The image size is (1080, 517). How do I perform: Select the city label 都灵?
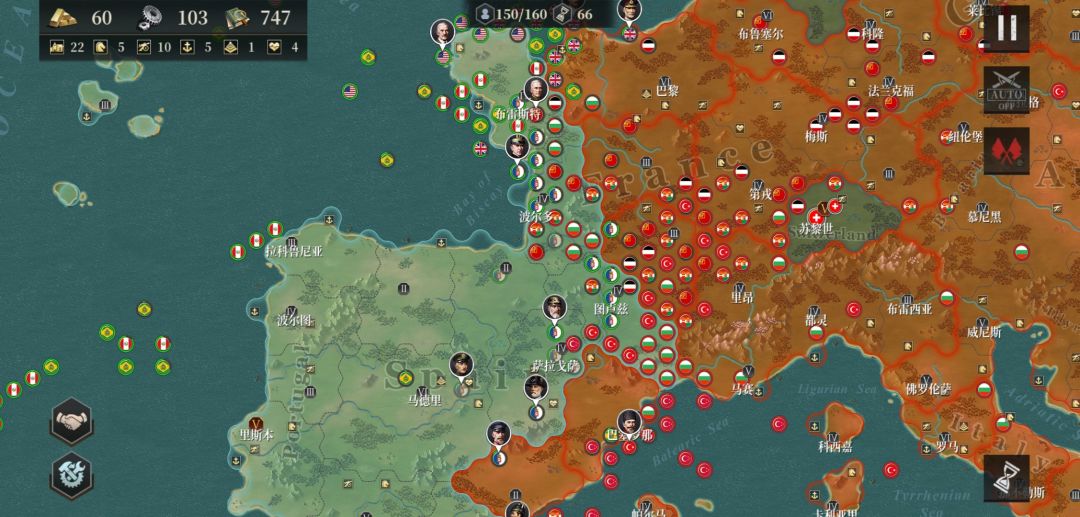tap(816, 320)
